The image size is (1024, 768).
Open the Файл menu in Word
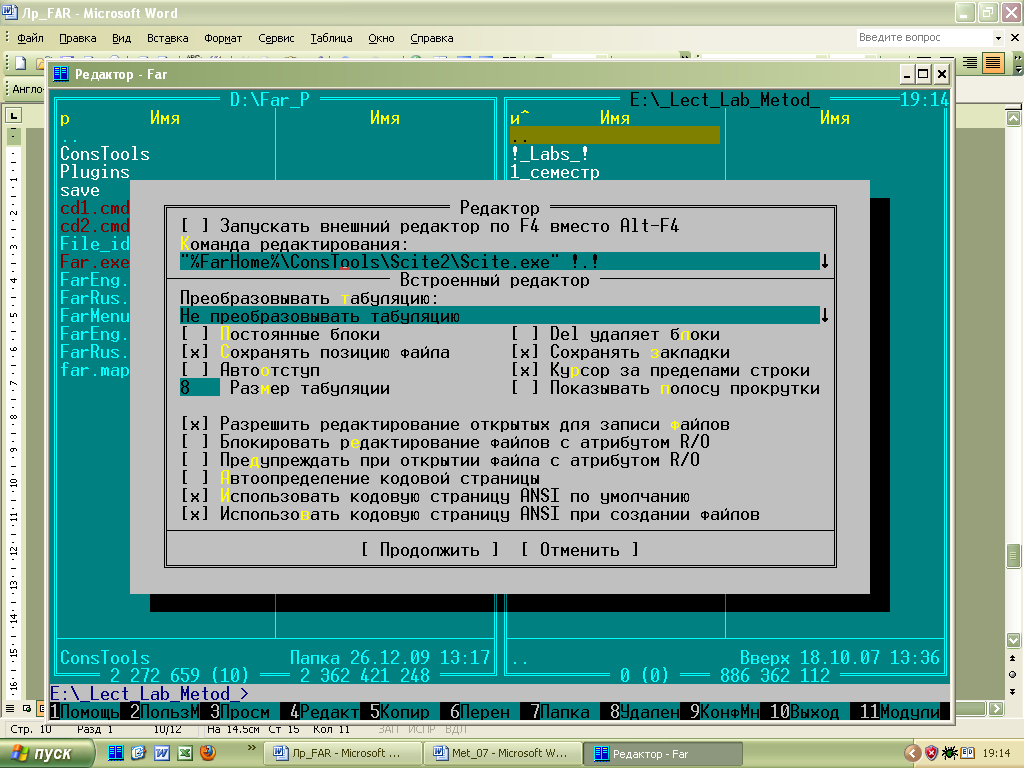tap(30, 38)
